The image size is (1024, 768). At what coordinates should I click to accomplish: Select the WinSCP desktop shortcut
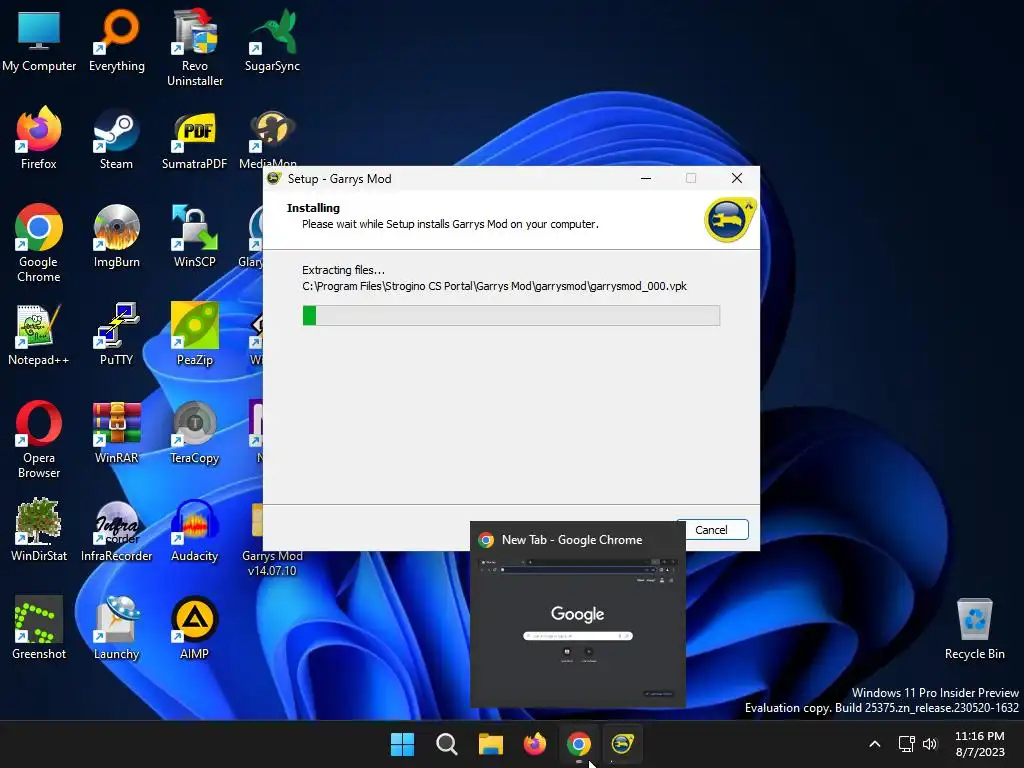click(195, 236)
